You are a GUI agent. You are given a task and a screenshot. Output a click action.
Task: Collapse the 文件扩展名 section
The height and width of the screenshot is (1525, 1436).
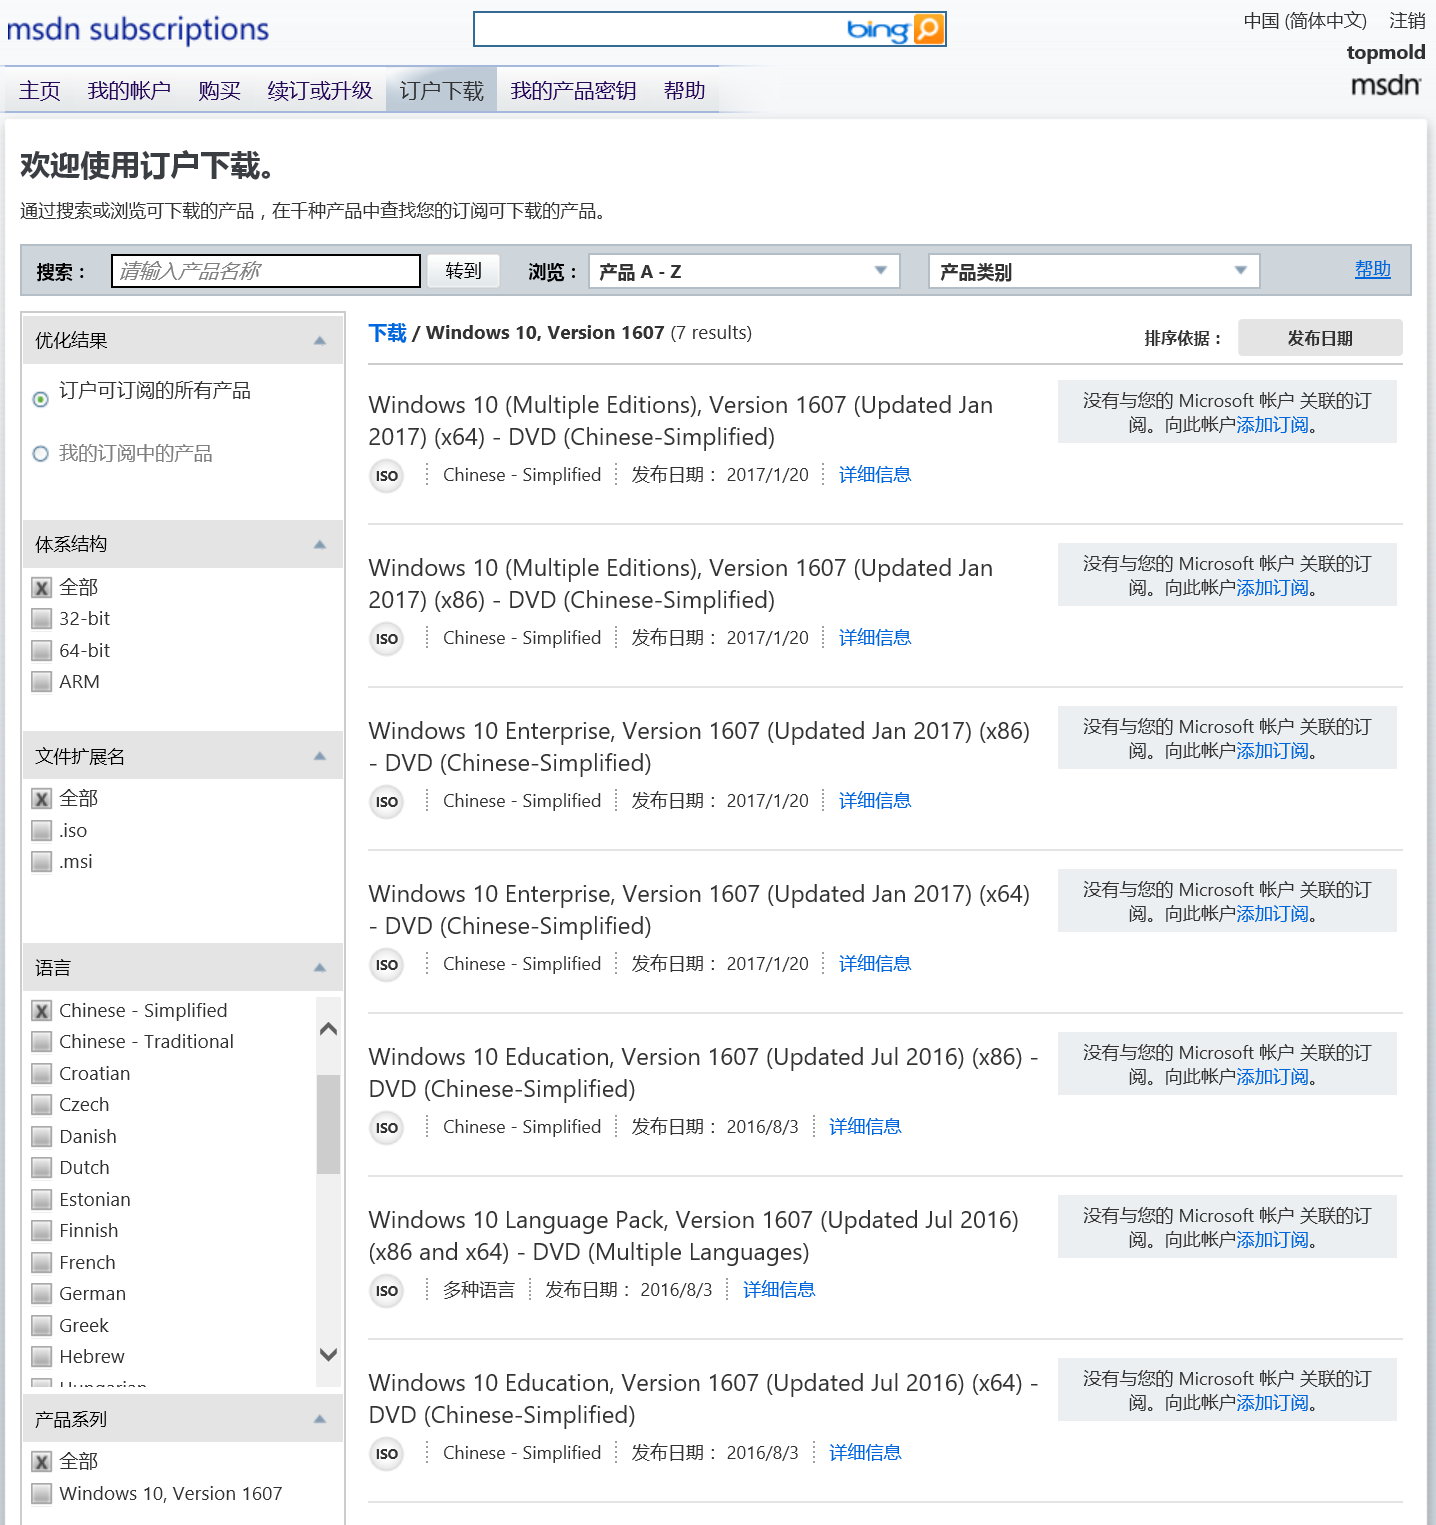320,756
